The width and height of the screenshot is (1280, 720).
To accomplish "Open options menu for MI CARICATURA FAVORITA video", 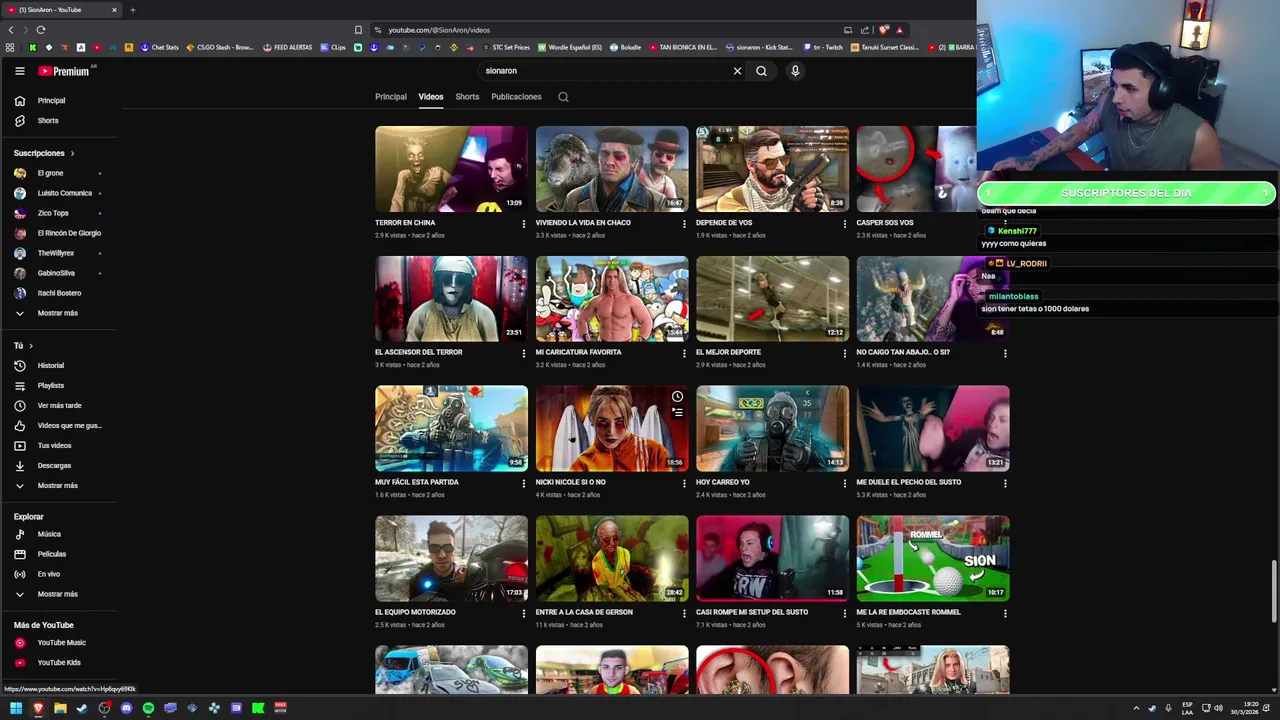I will pos(684,353).
